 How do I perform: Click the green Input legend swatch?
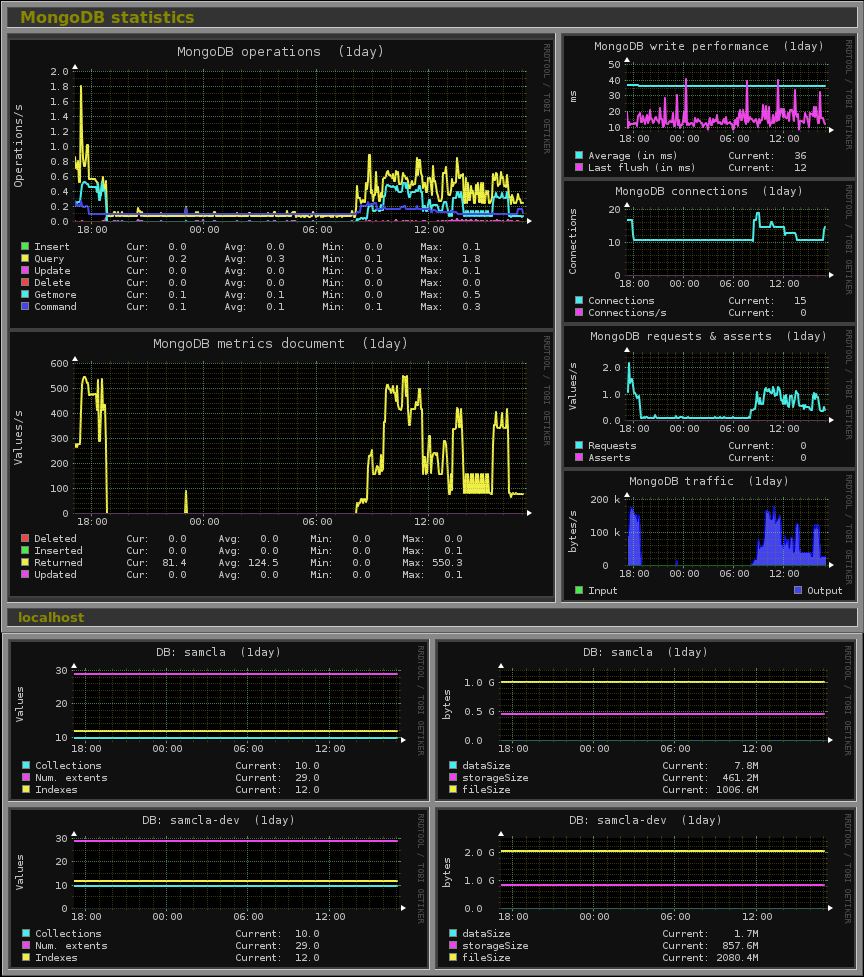[579, 591]
